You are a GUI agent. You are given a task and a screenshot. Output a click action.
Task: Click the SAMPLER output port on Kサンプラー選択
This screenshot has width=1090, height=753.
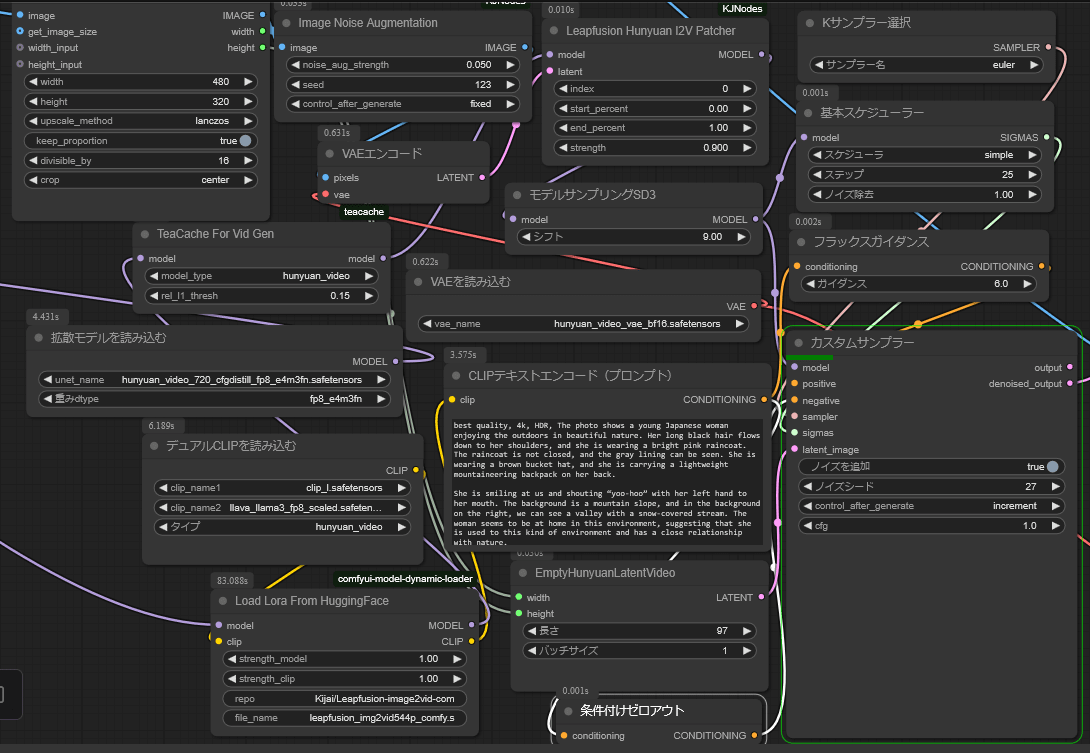[x=1048, y=47]
